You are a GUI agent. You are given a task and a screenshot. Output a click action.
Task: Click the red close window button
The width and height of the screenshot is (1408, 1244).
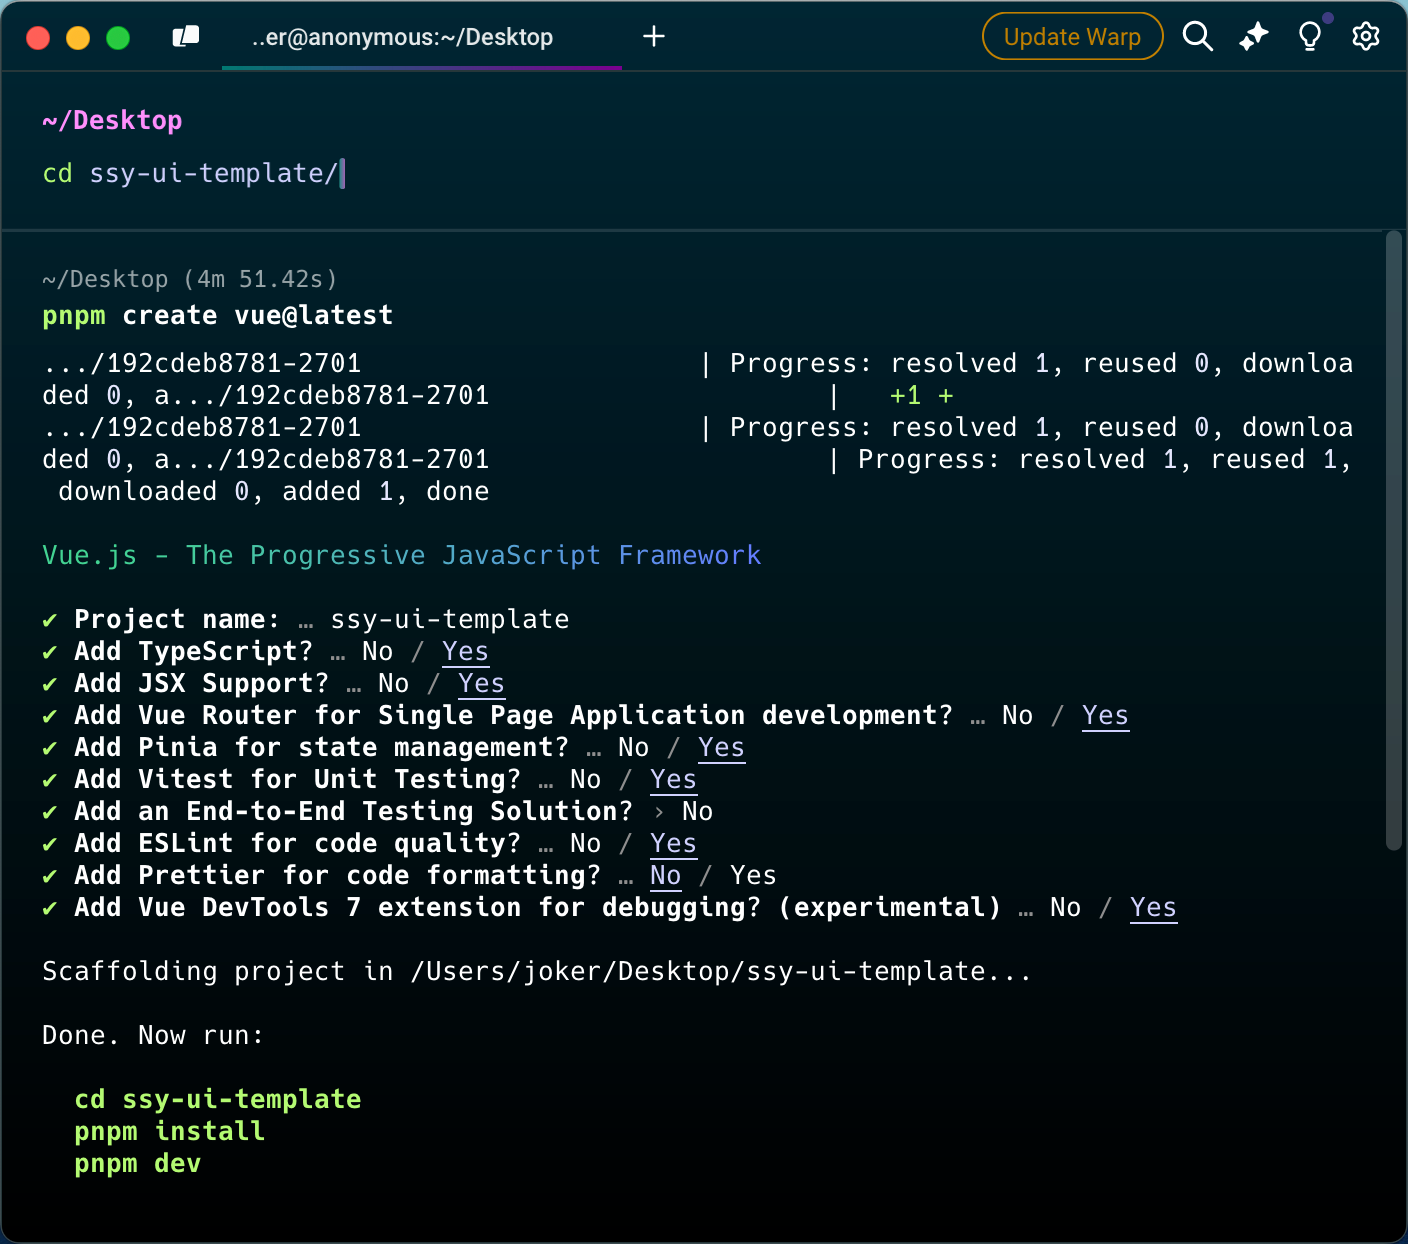[x=38, y=38]
